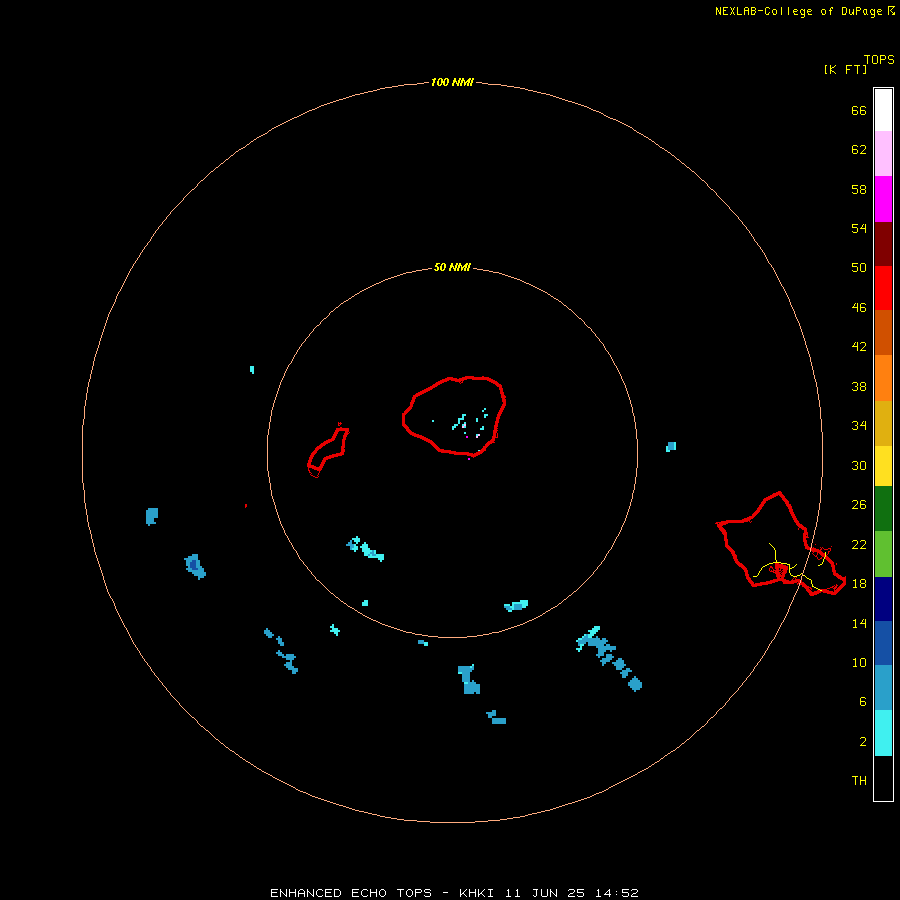This screenshot has height=900, width=900.
Task: Click the legend value '66'
Action: [x=859, y=110]
